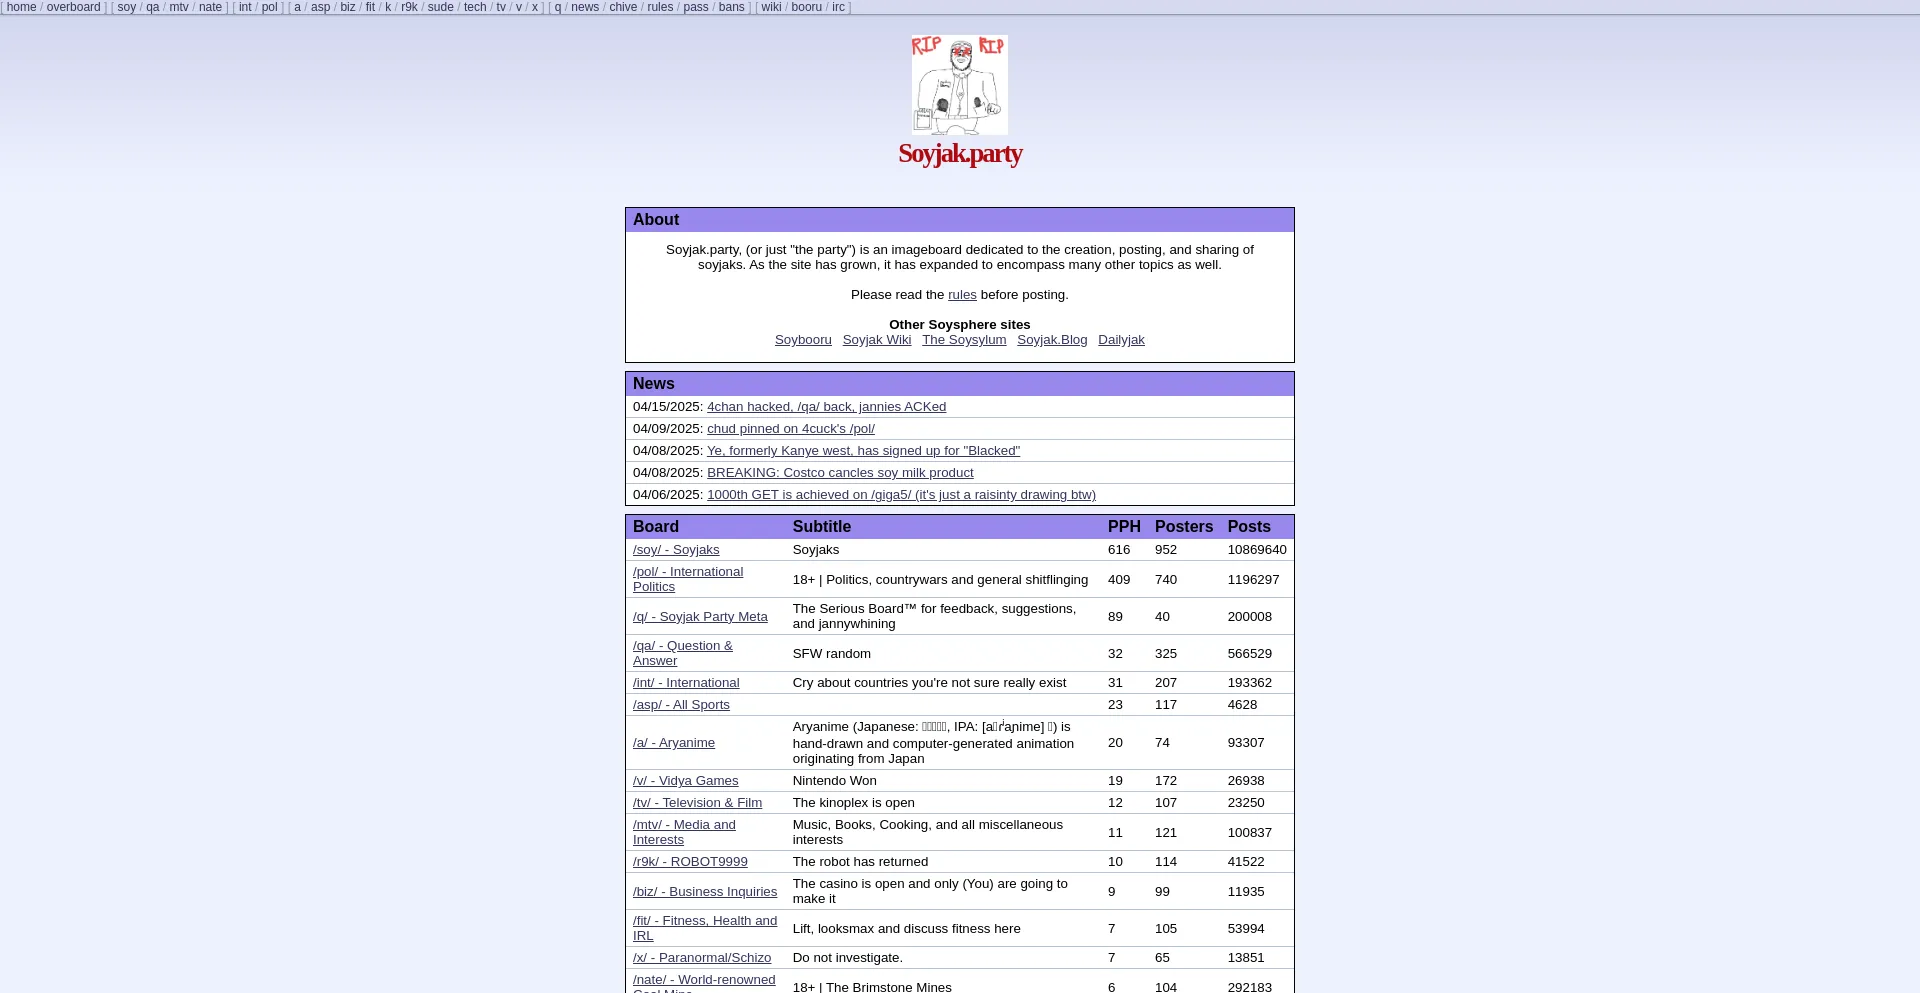Click 'home' in the top navigation bar
The image size is (1920, 993).
(x=21, y=7)
